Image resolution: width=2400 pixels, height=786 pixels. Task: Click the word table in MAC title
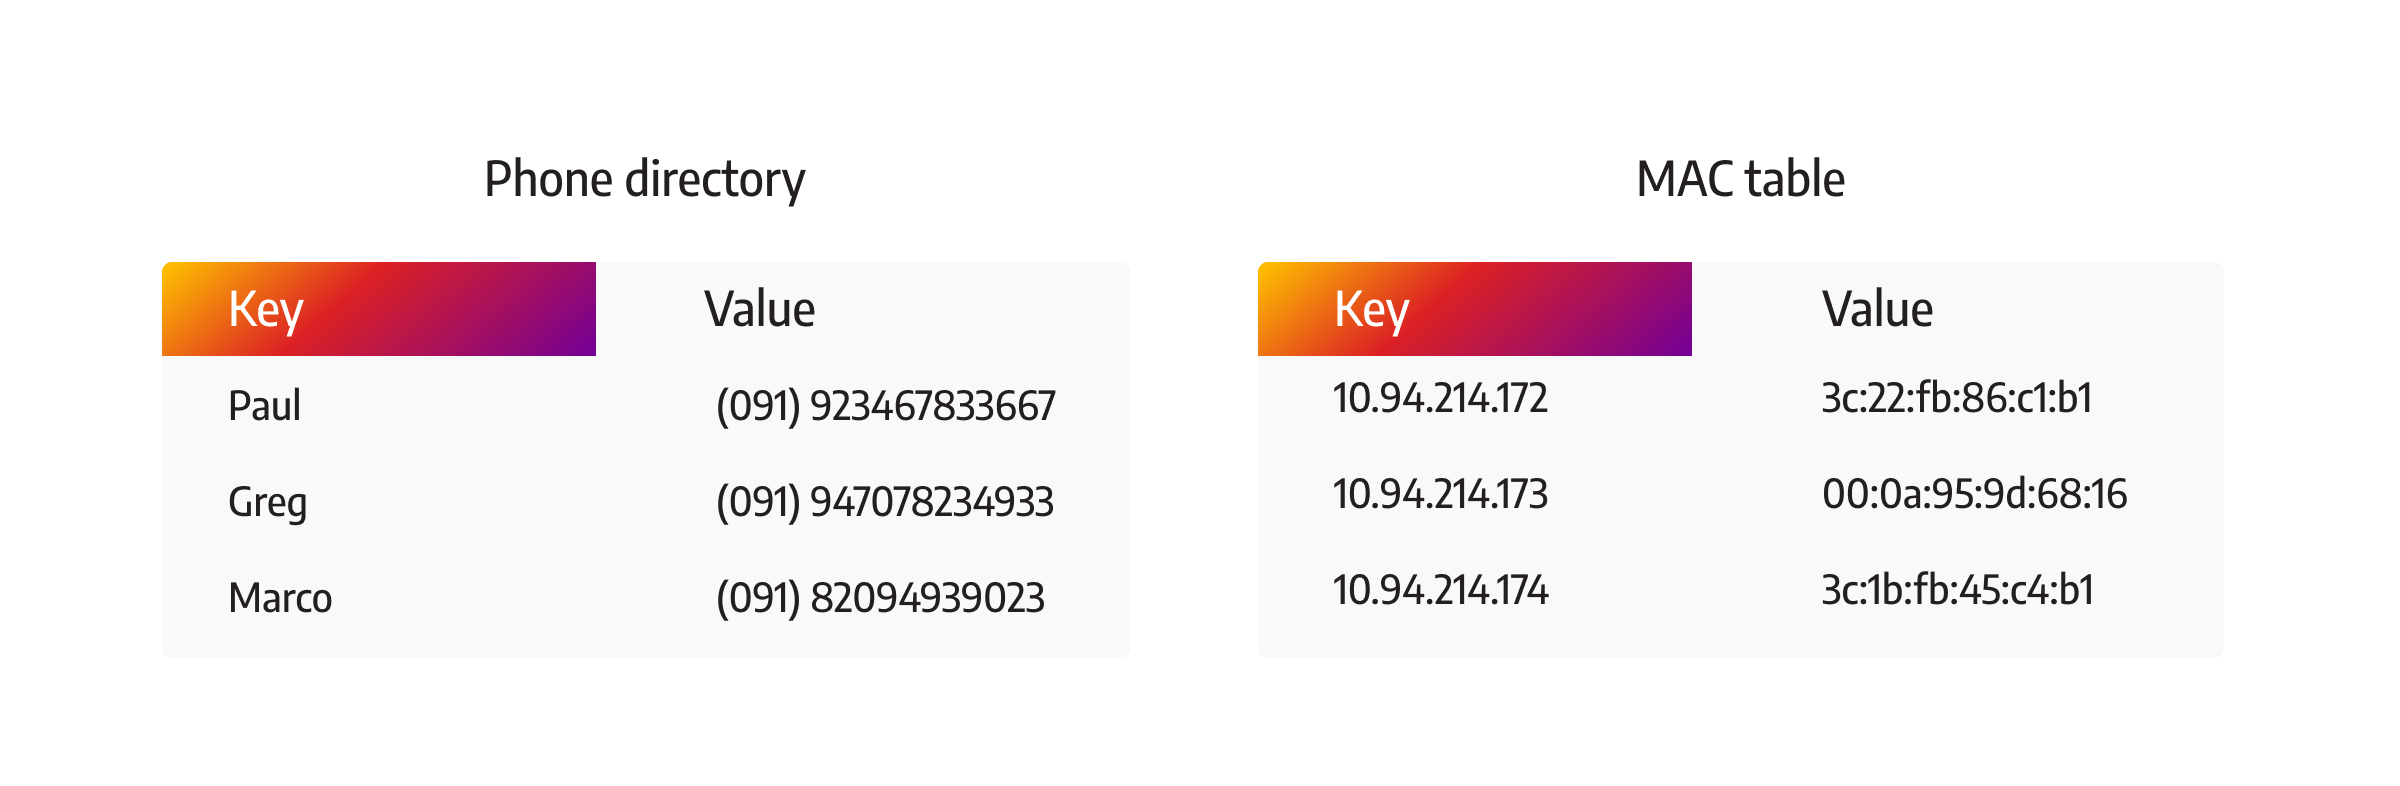(1795, 180)
